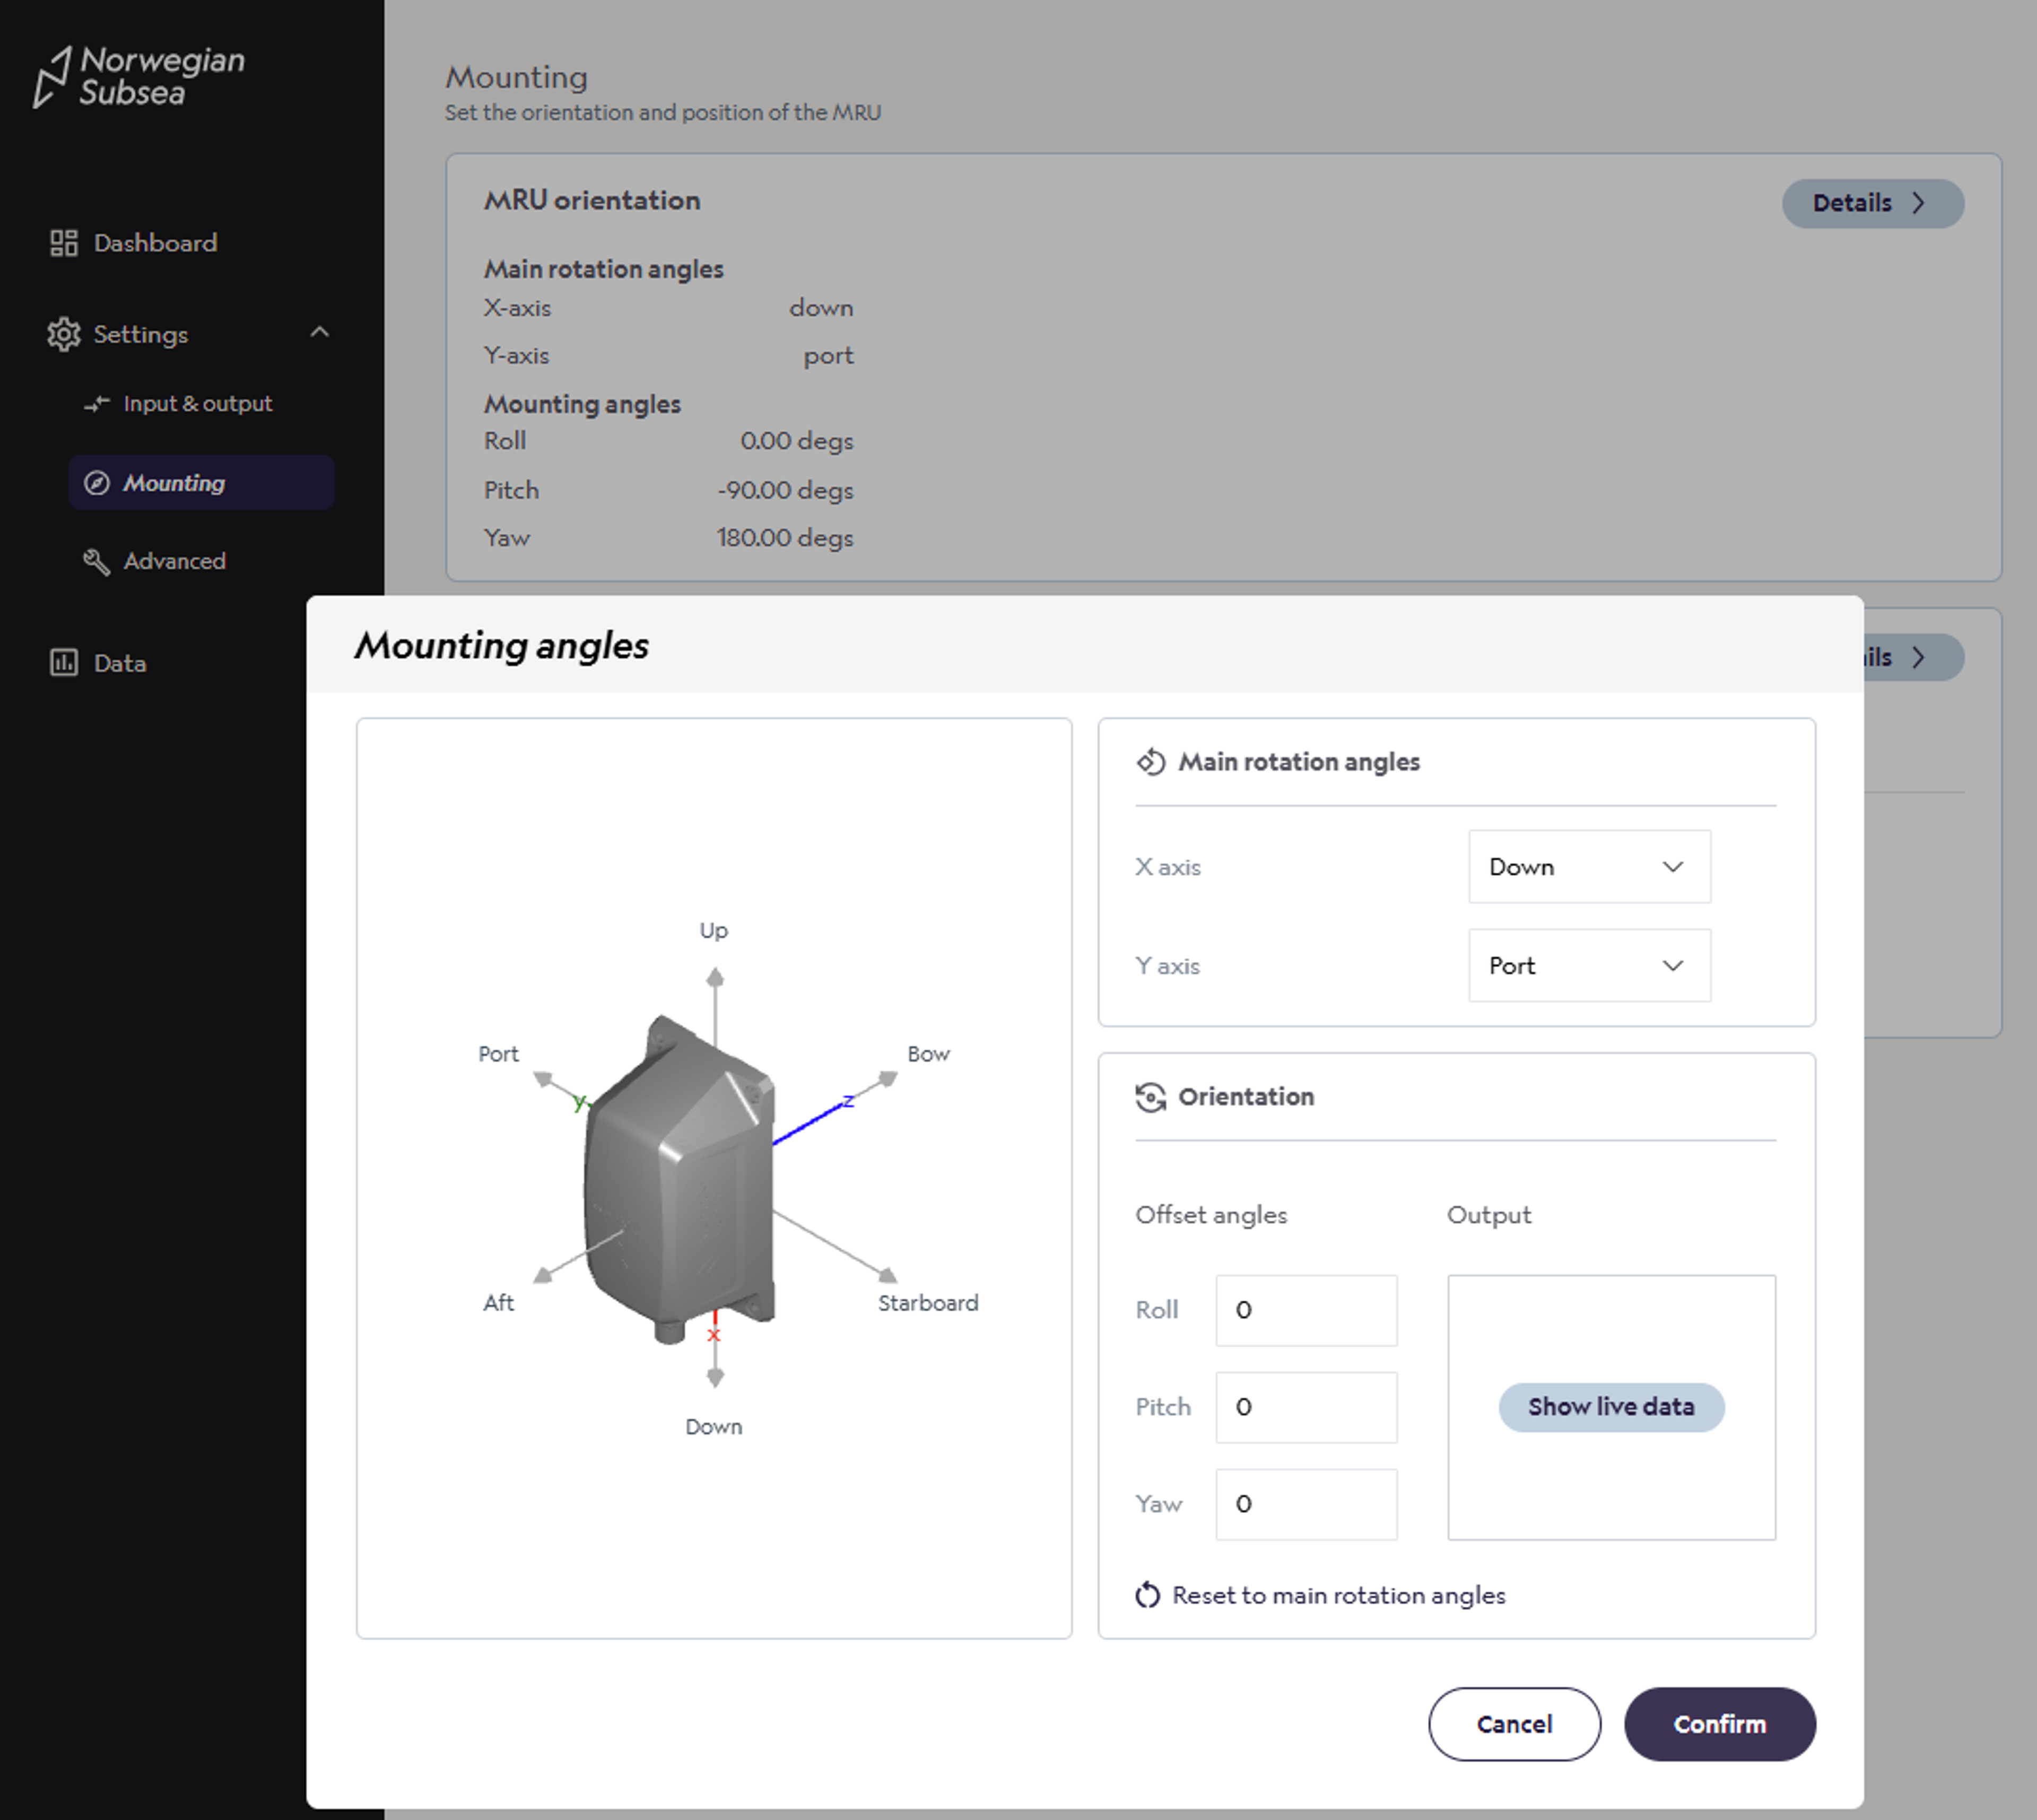2037x1820 pixels.
Task: Click the Orientation section icon
Action: 1151,1097
